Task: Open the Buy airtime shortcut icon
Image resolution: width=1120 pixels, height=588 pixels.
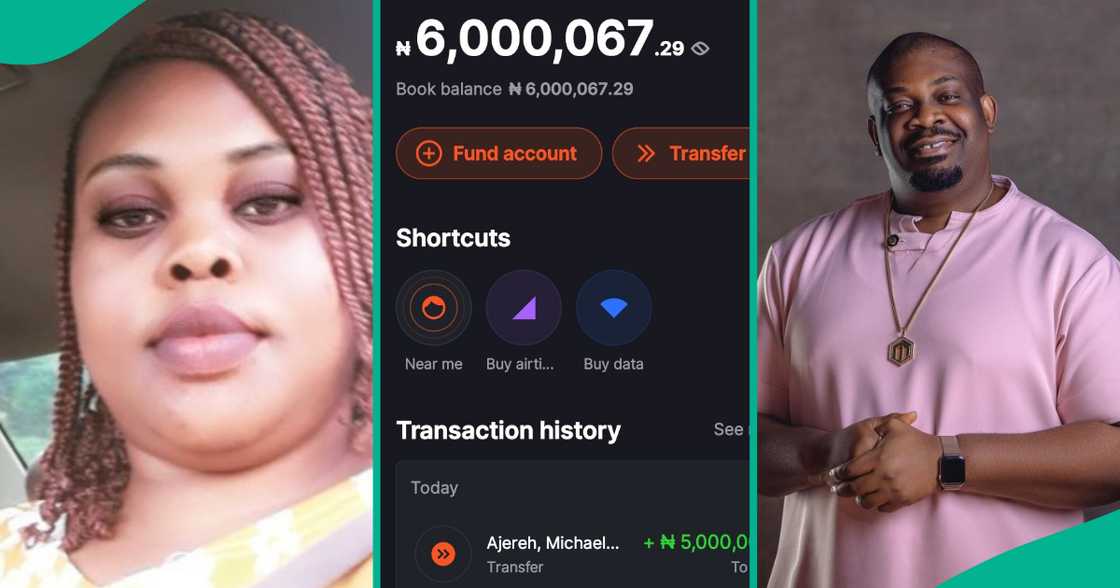Action: coord(524,308)
